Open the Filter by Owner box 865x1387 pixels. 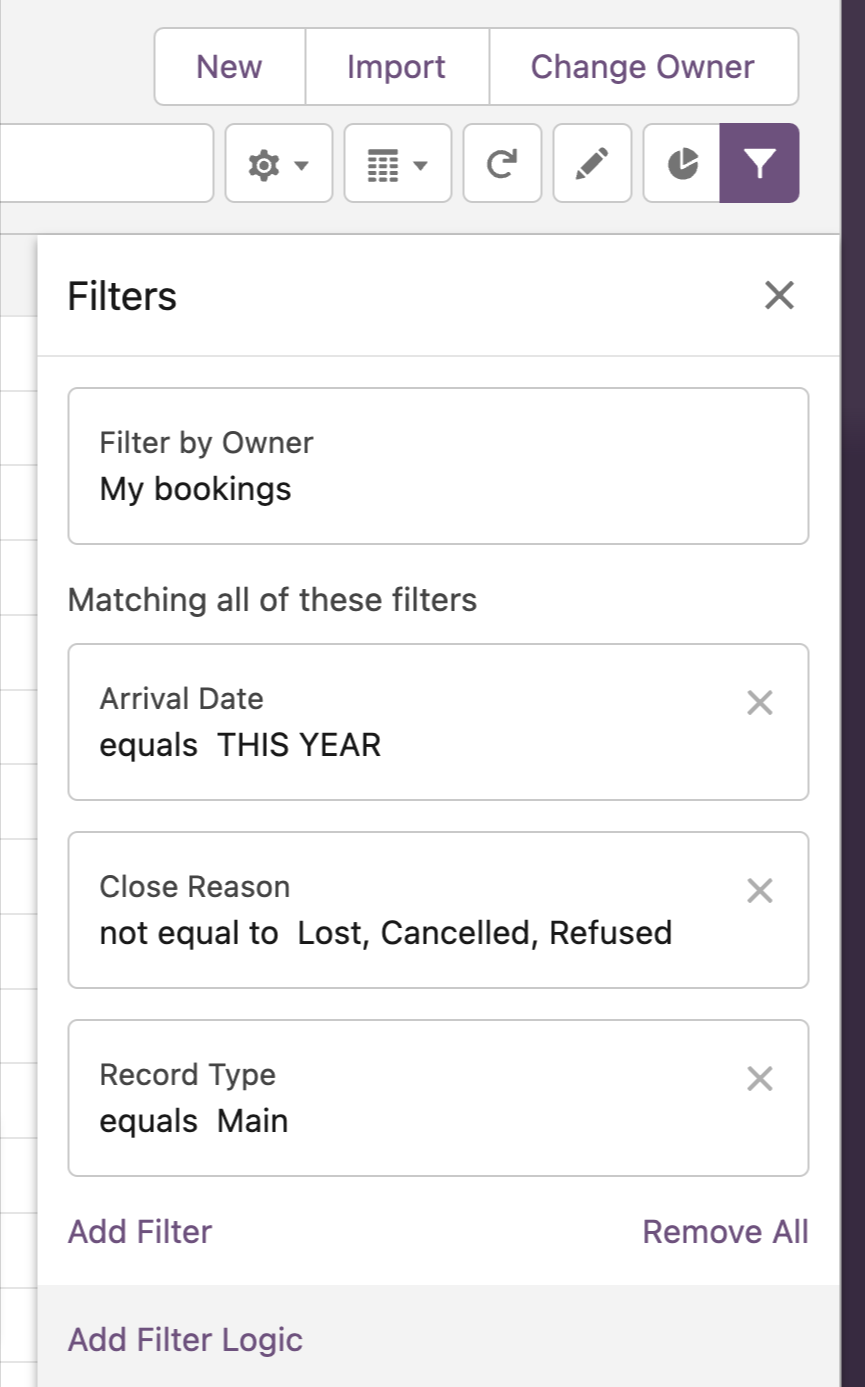[x=438, y=466]
